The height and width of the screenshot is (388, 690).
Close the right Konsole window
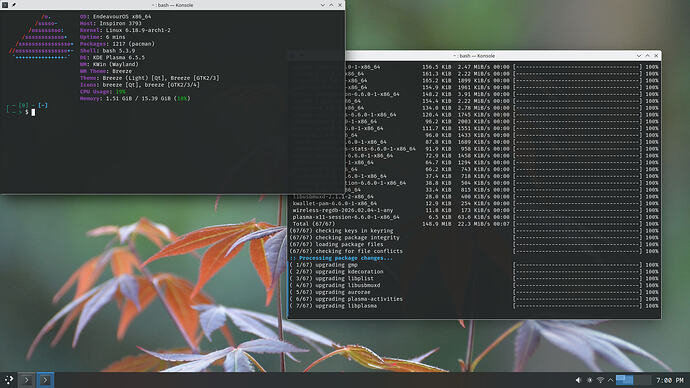pyautogui.click(x=656, y=56)
